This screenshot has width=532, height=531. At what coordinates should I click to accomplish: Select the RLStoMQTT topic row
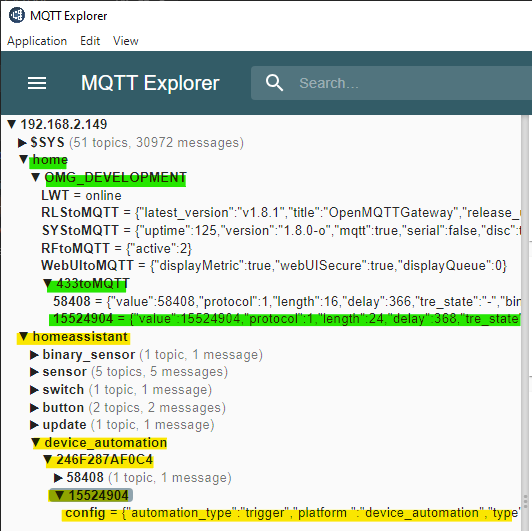click(x=281, y=213)
